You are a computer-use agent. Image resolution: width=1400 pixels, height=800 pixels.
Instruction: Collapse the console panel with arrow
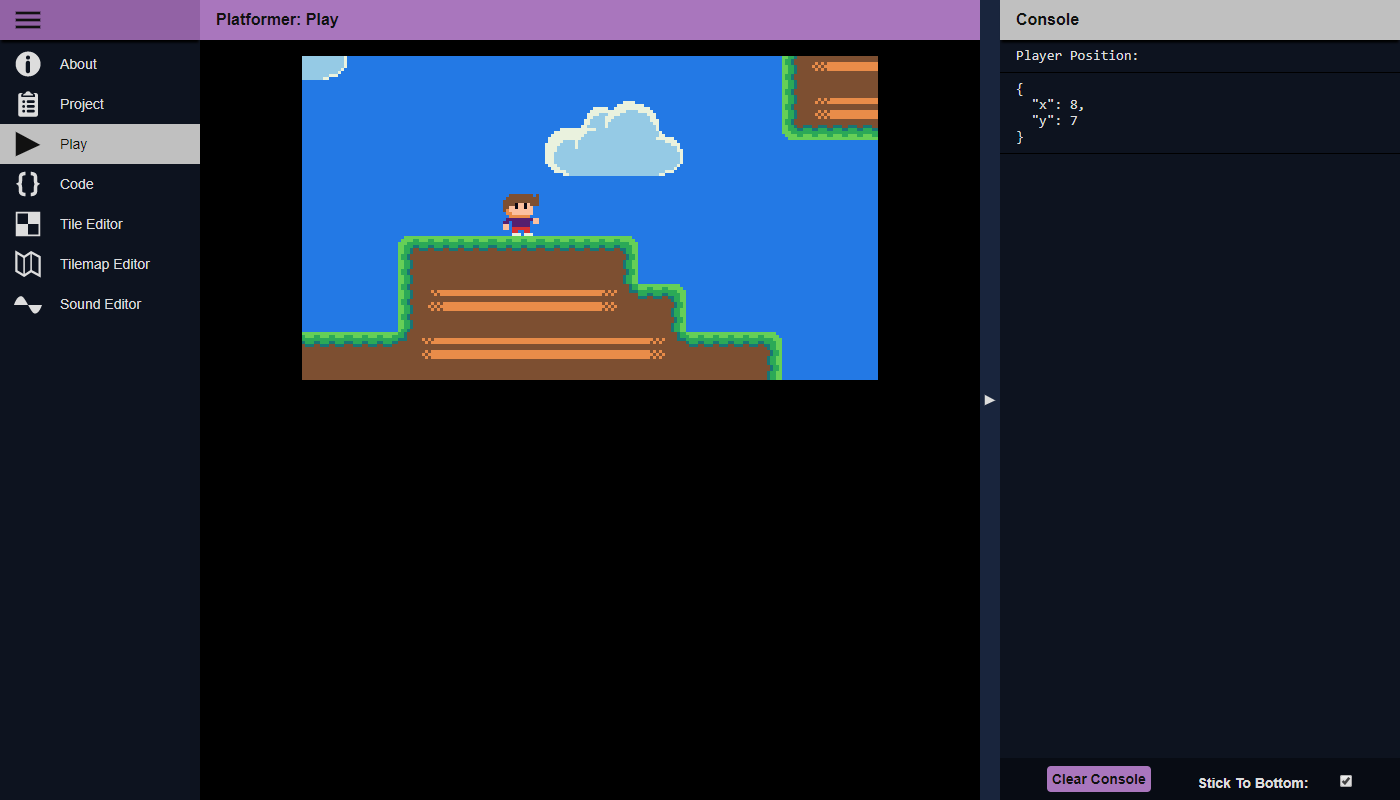pos(990,400)
